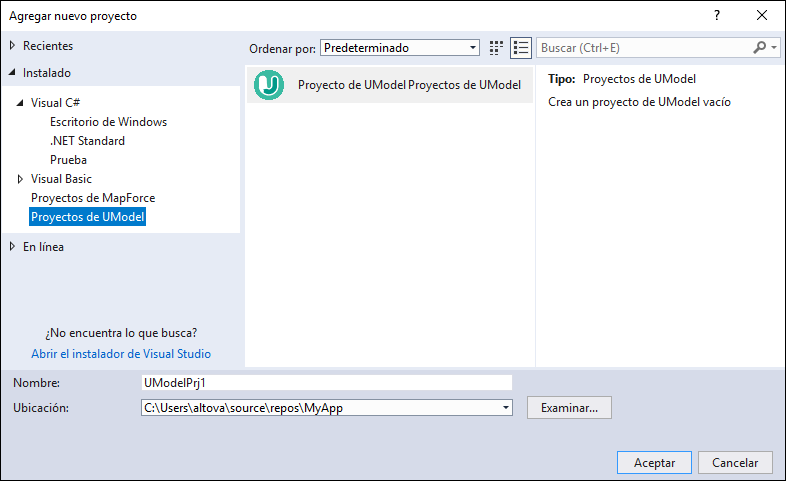786x481 pixels.
Task: Select Proyectos de UModel category
Action: [87, 217]
